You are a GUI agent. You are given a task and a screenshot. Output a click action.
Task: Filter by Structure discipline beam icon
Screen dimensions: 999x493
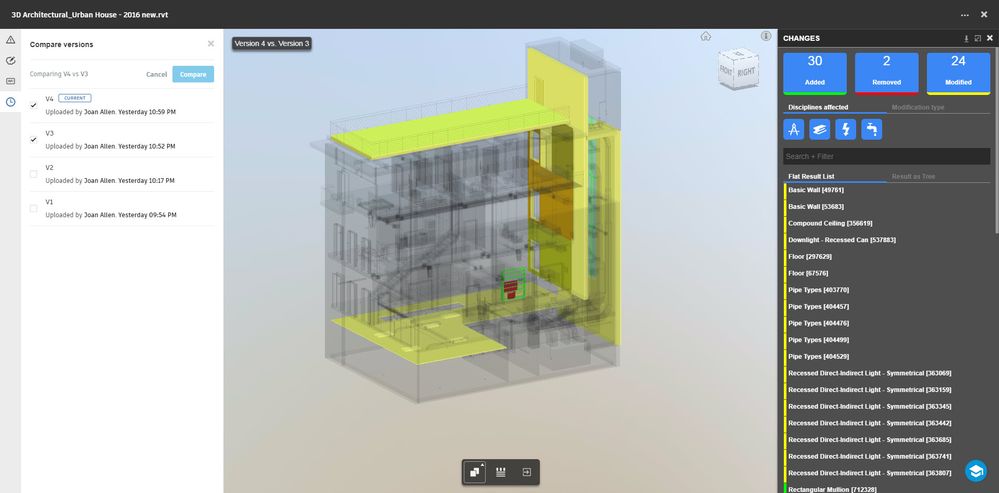coord(820,130)
